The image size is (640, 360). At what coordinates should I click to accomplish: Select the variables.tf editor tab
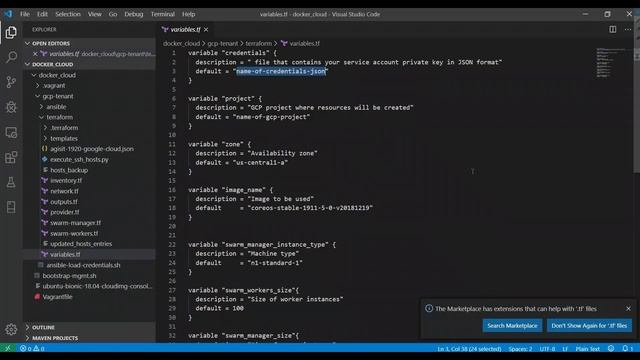point(186,29)
